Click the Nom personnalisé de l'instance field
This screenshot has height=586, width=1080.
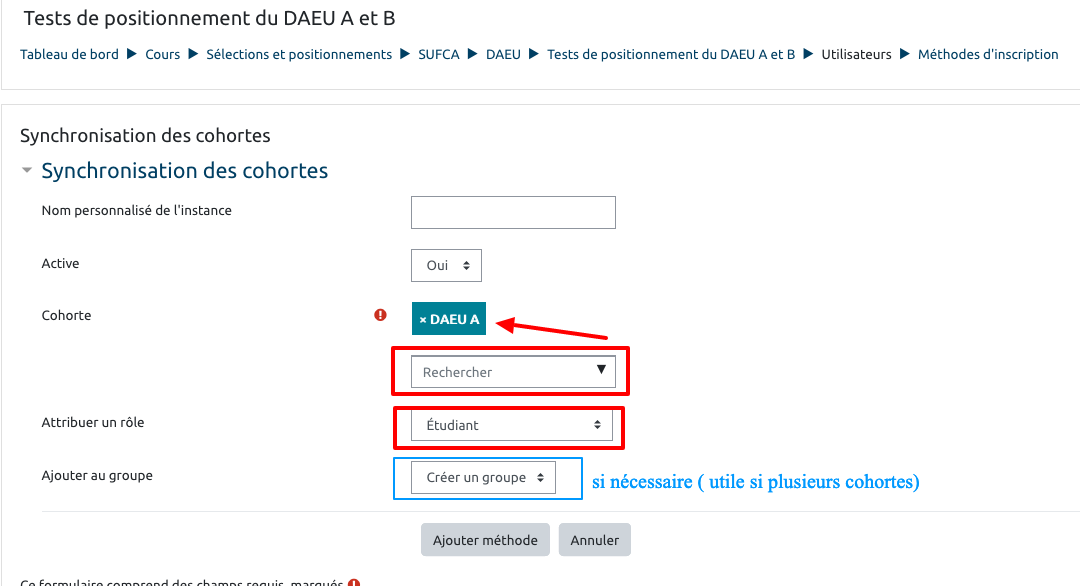[513, 212]
